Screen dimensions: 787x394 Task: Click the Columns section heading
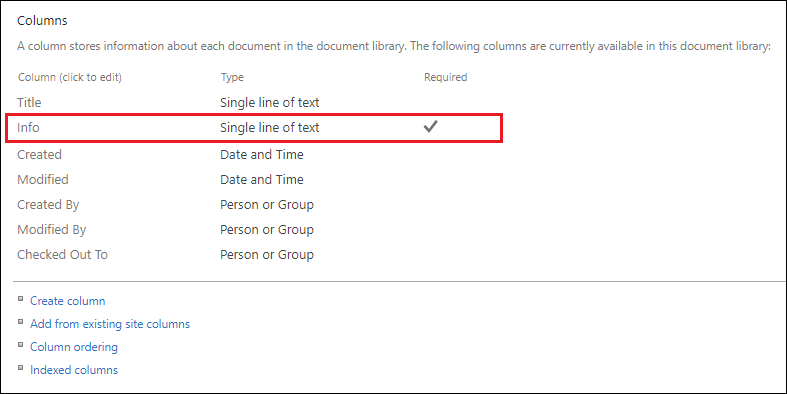(42, 21)
